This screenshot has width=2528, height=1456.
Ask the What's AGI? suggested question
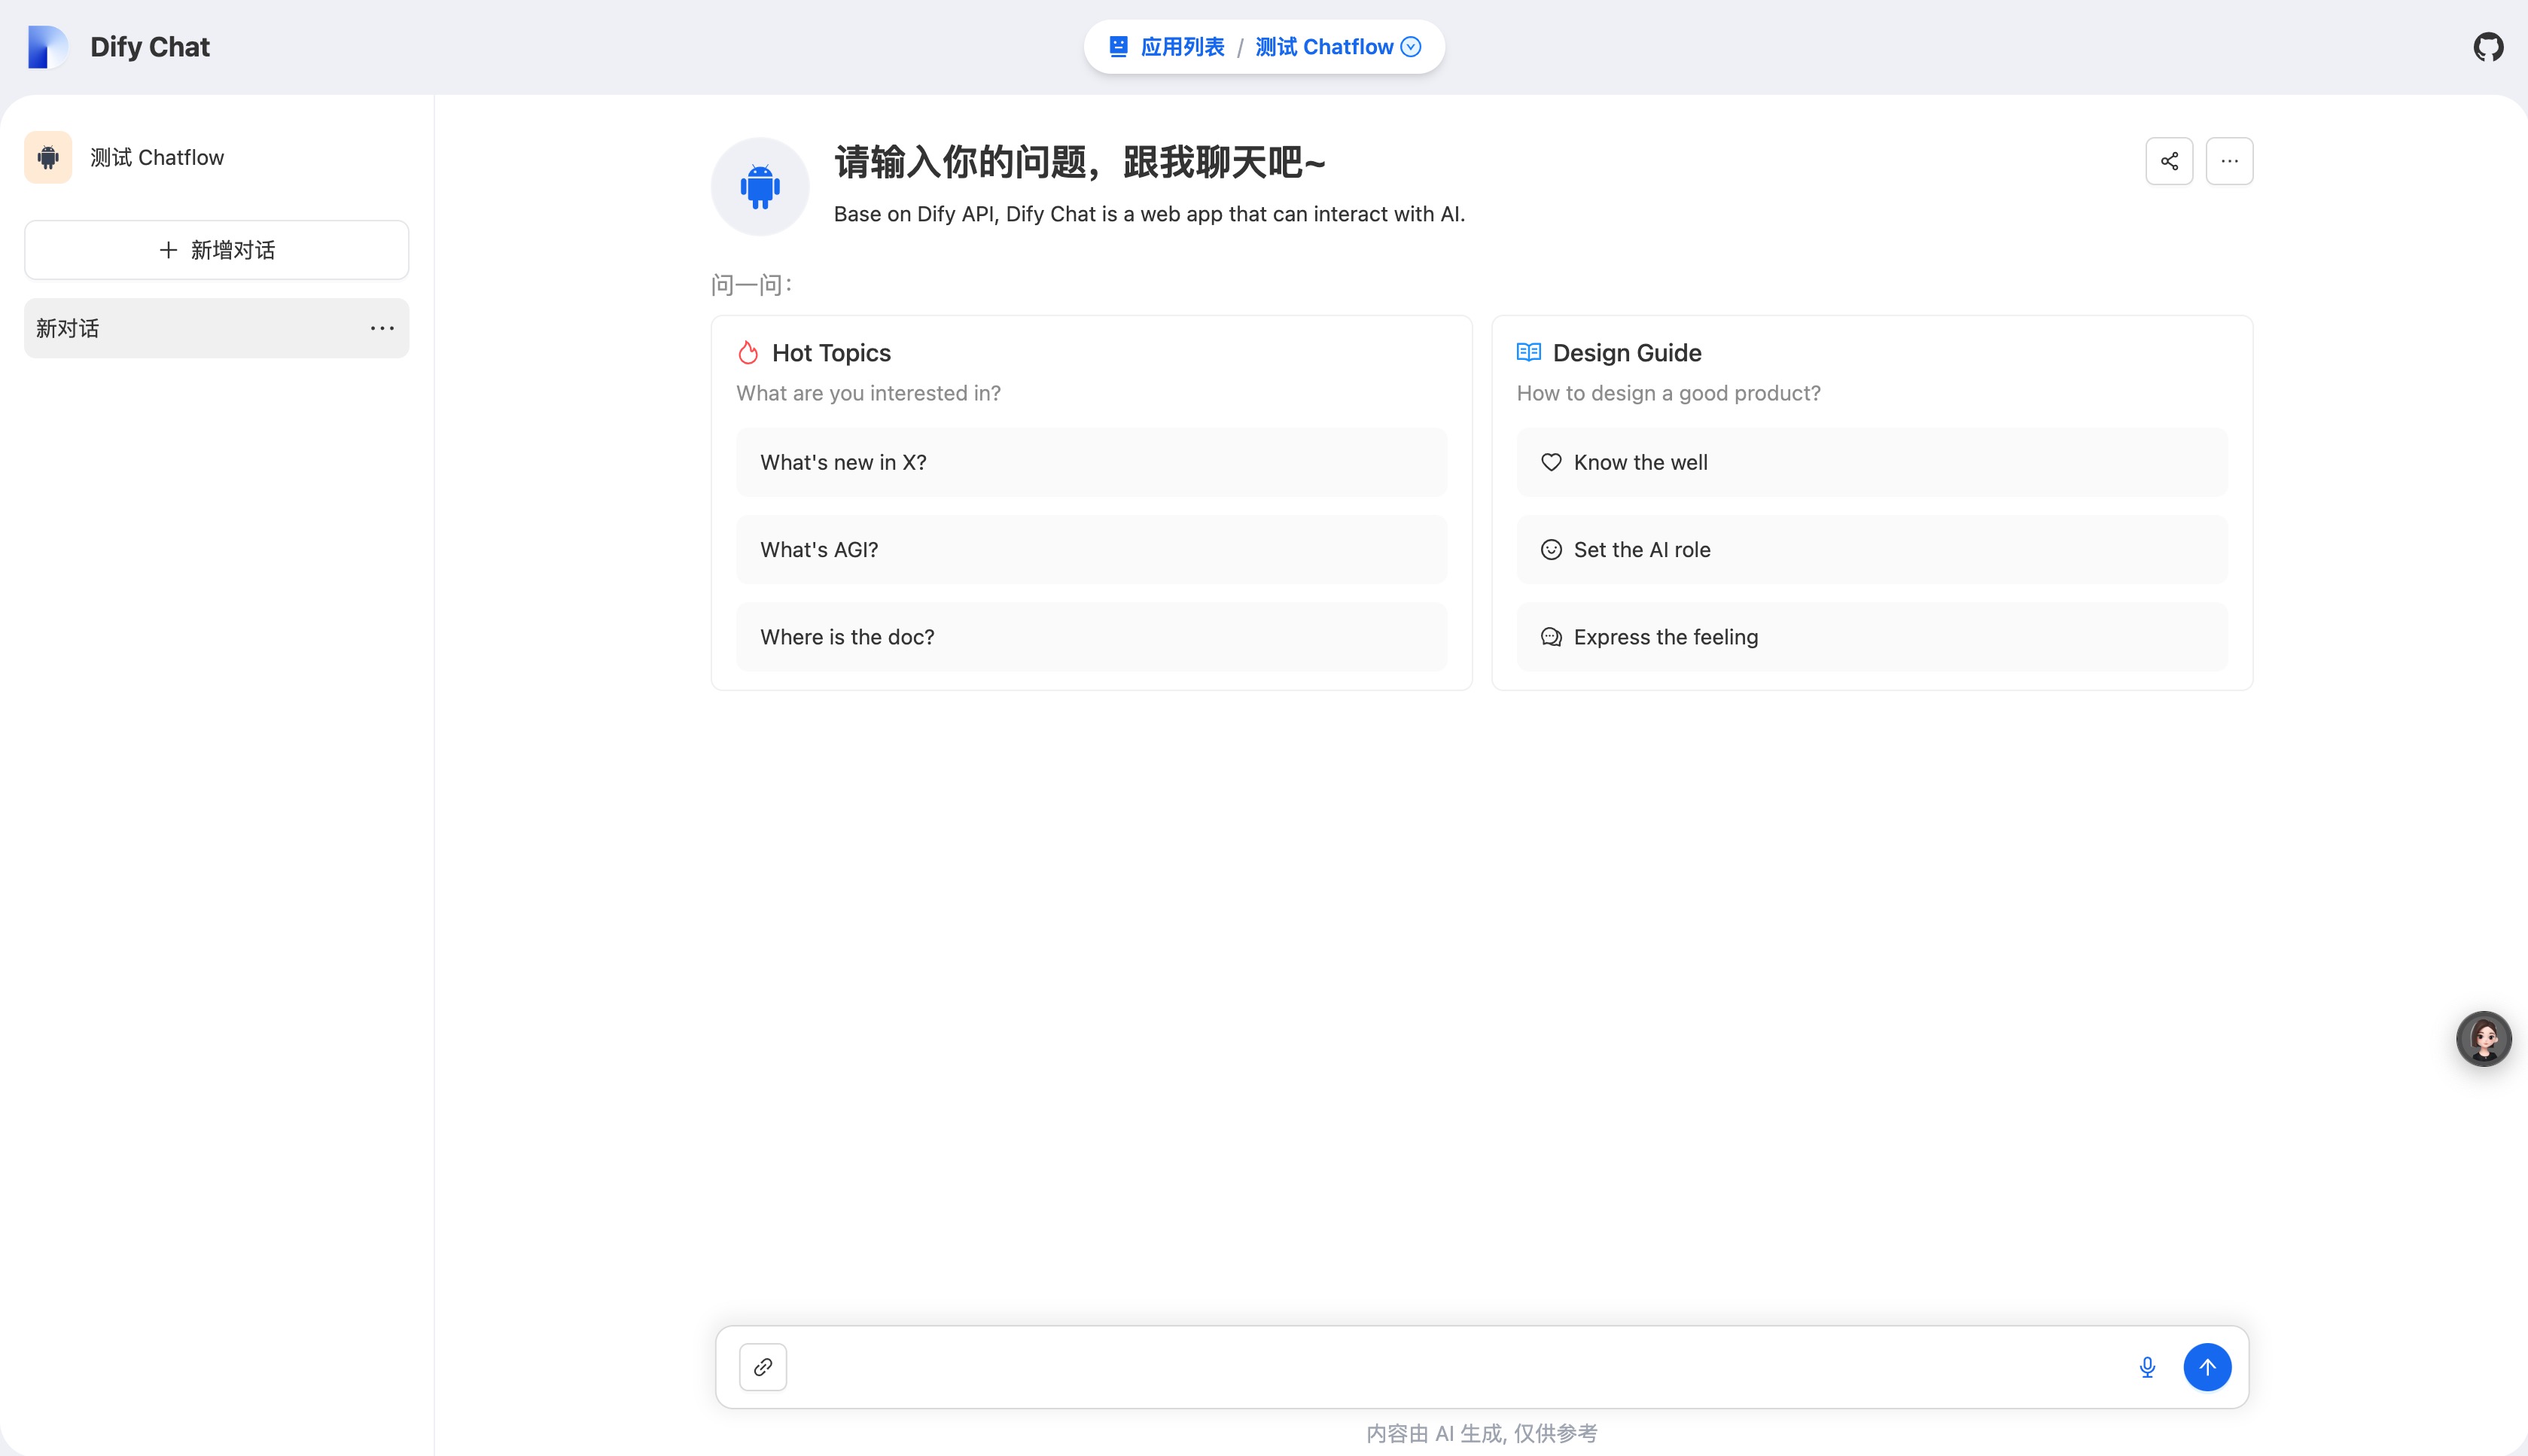pos(1091,549)
